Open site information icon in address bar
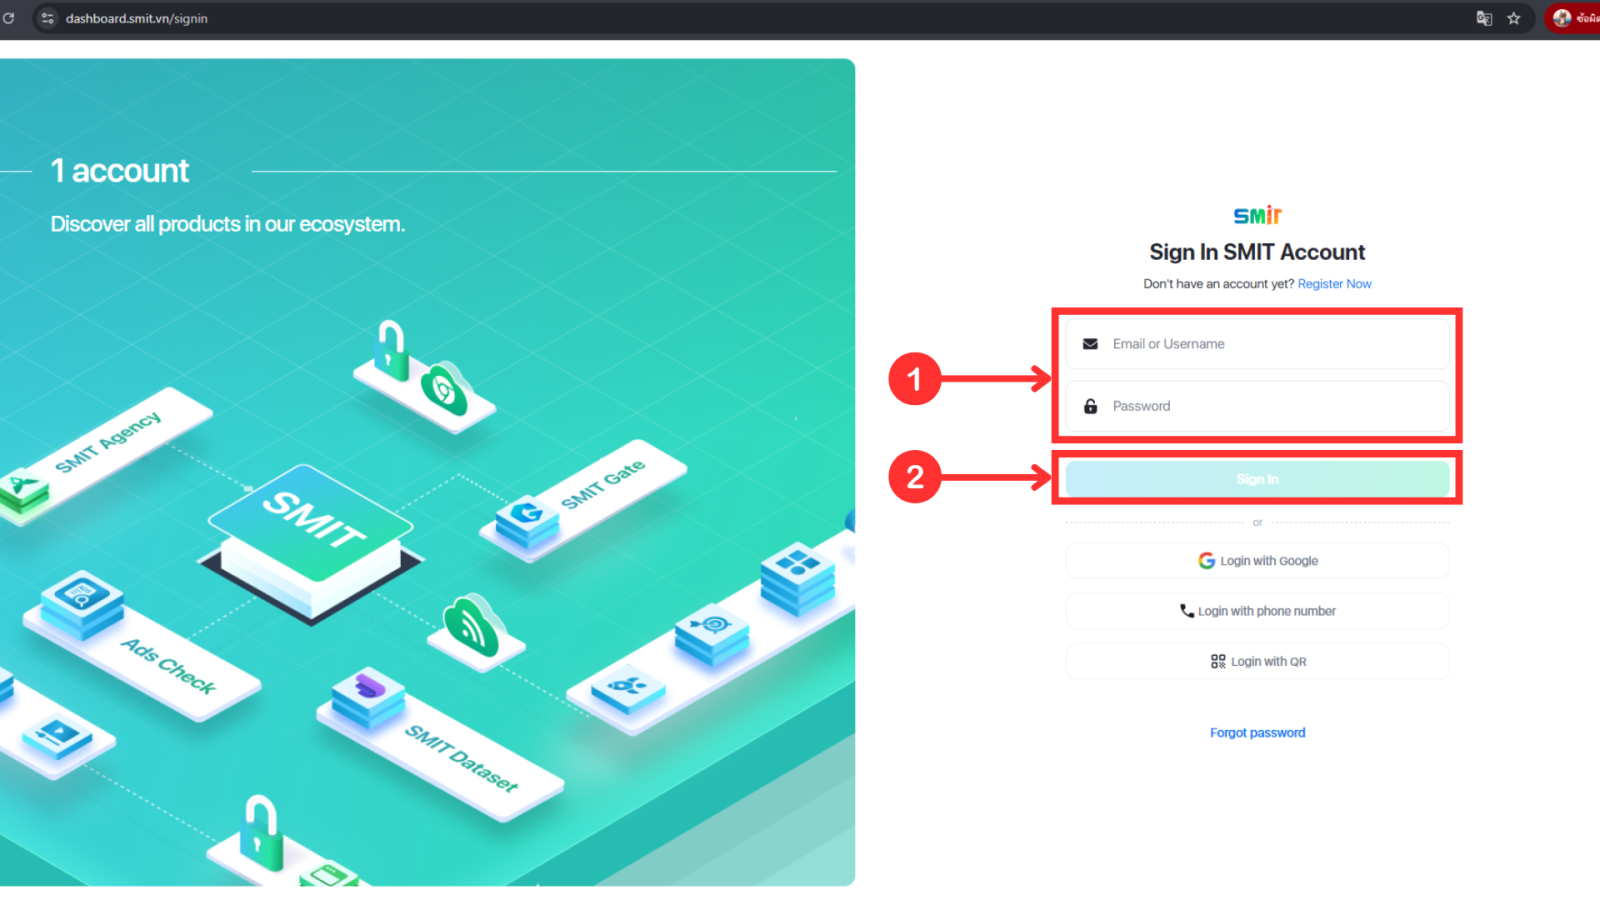 point(47,18)
